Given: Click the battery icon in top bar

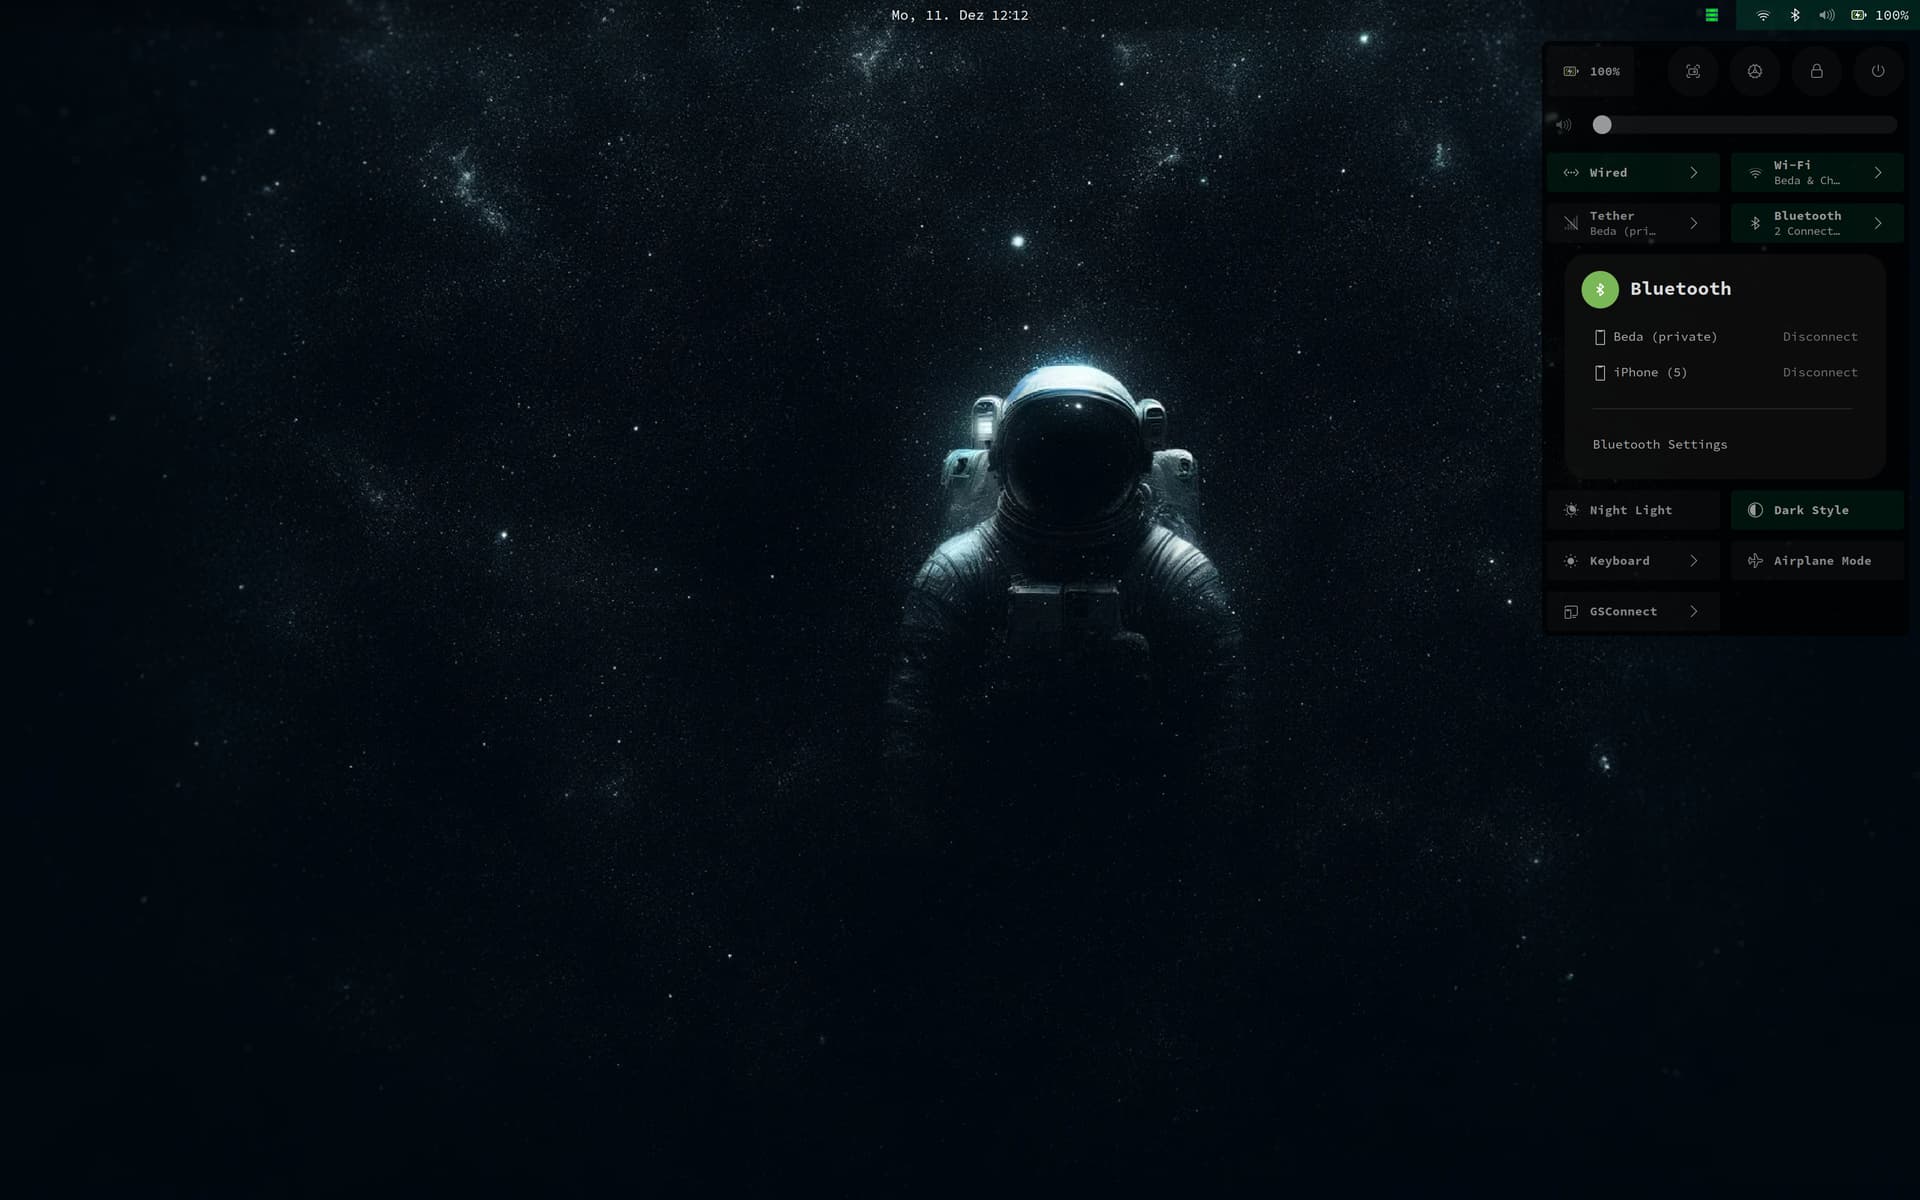Looking at the screenshot, I should (1859, 15).
